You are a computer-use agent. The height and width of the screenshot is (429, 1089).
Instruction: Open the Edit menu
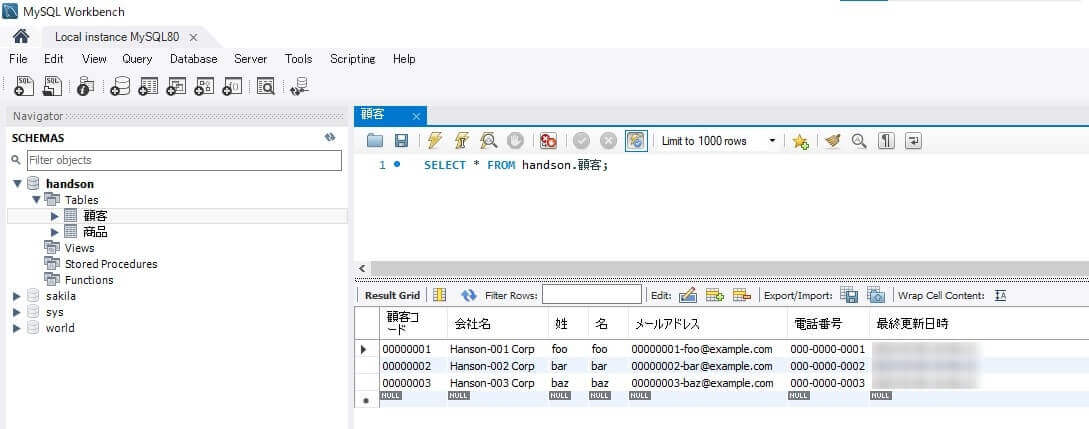tap(53, 59)
